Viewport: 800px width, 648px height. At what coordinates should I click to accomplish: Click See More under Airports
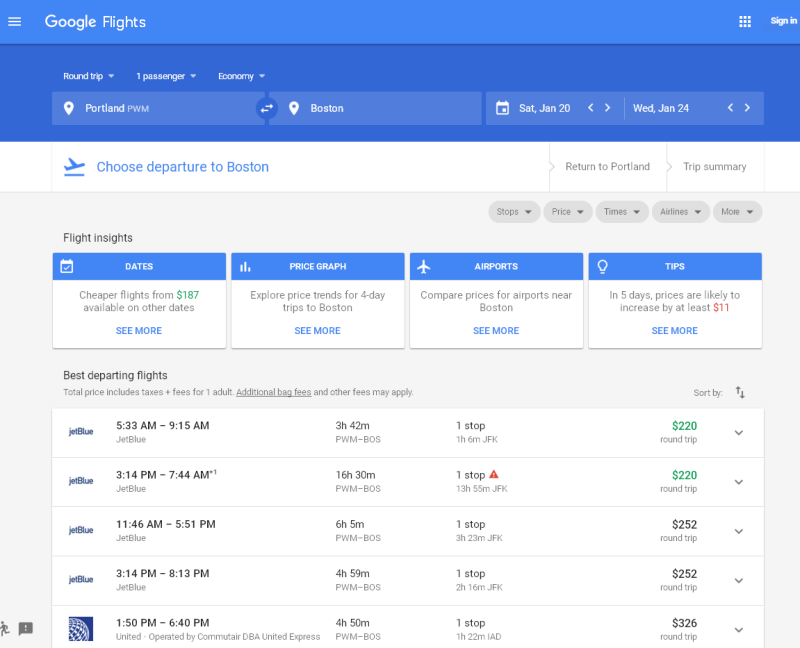[496, 331]
